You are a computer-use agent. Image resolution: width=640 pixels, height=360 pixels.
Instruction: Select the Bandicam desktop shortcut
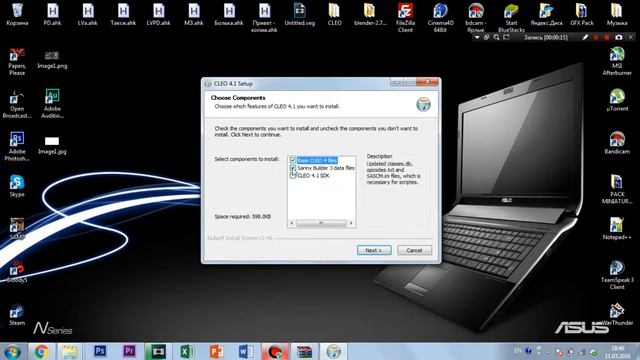[617, 142]
